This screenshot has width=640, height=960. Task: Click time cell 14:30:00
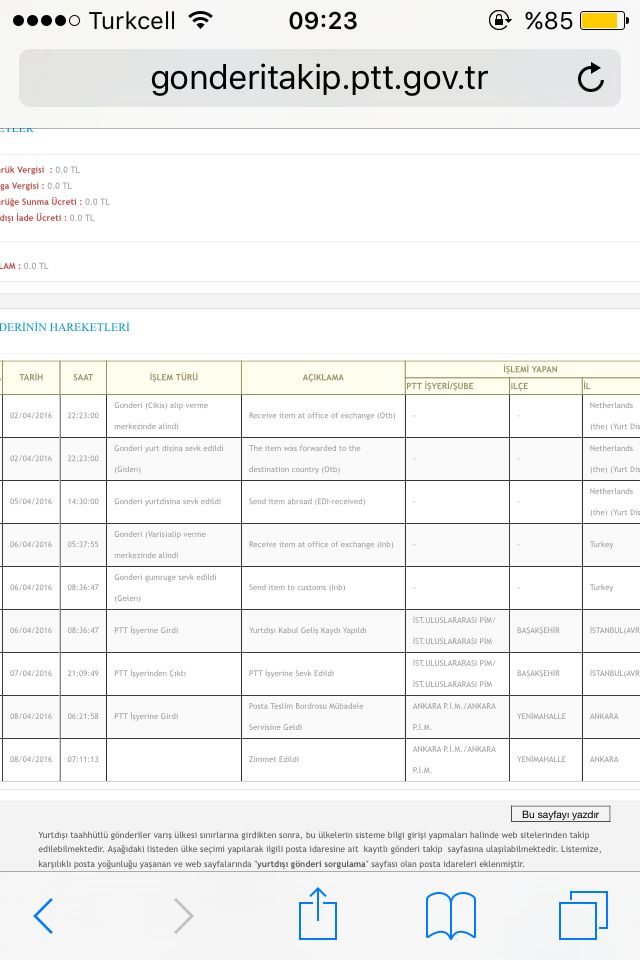coord(83,501)
